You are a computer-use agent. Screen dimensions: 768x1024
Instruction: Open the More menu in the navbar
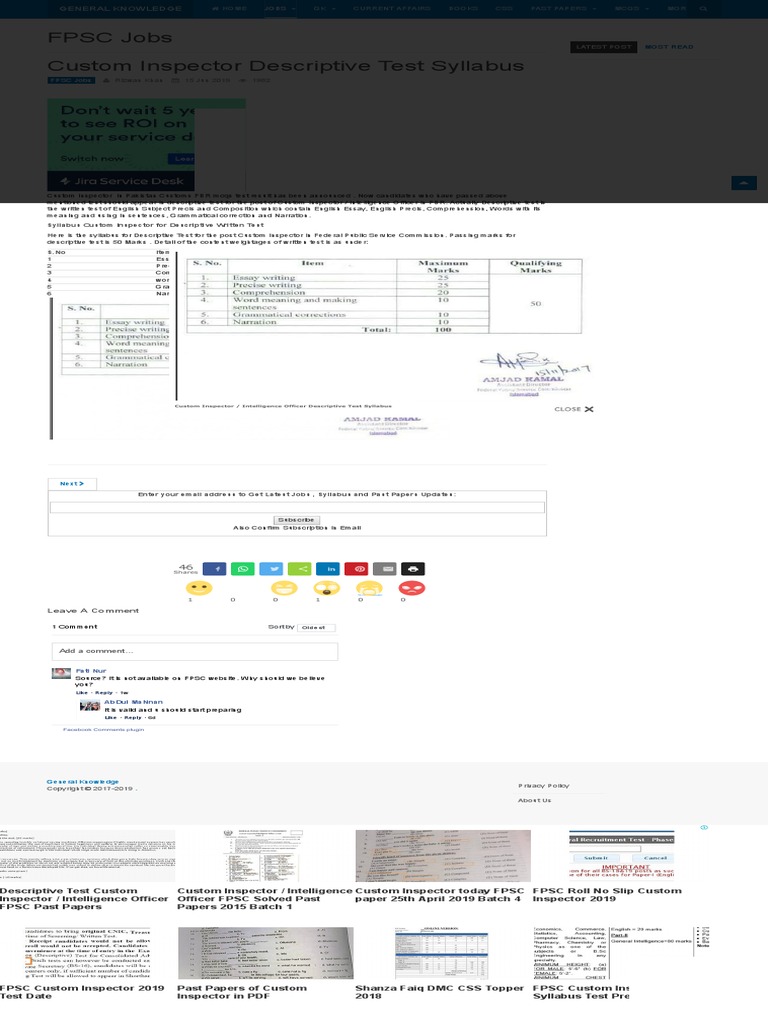tap(677, 8)
